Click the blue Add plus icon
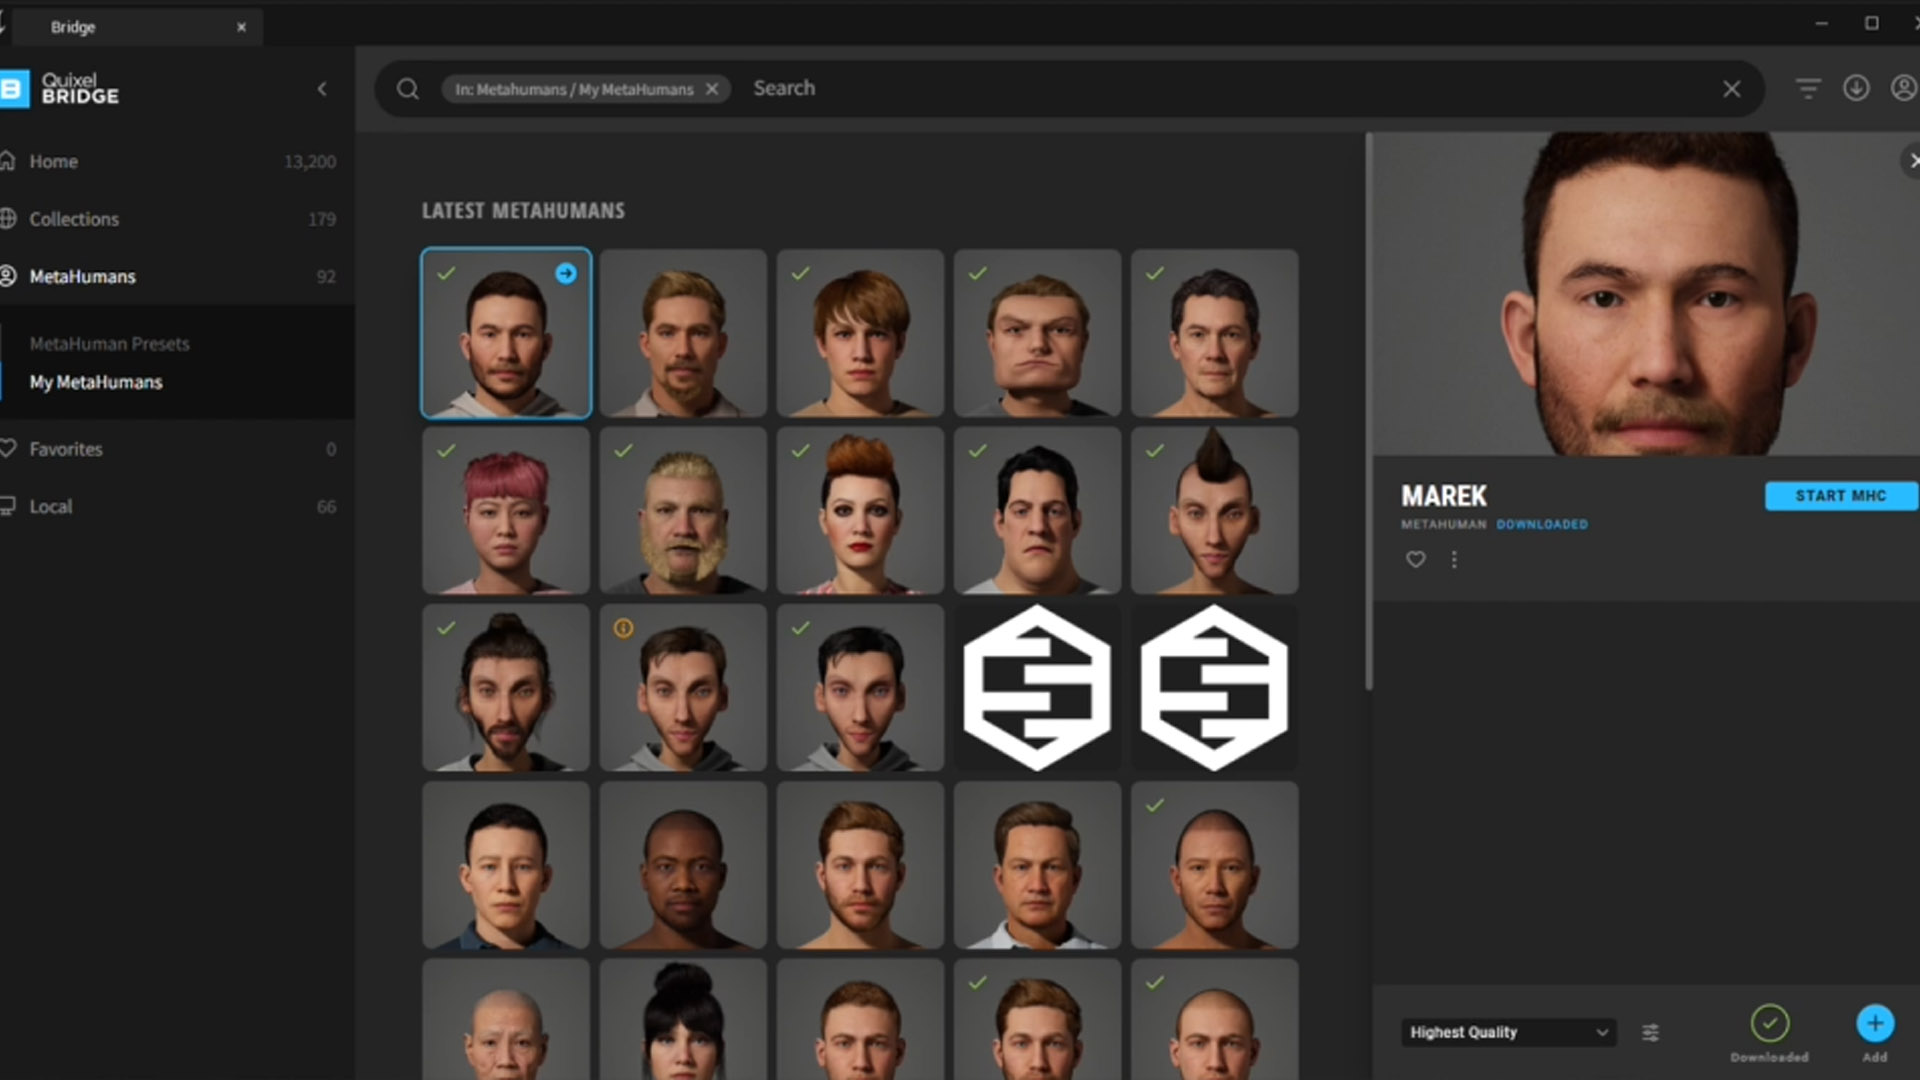 pyautogui.click(x=1874, y=1024)
